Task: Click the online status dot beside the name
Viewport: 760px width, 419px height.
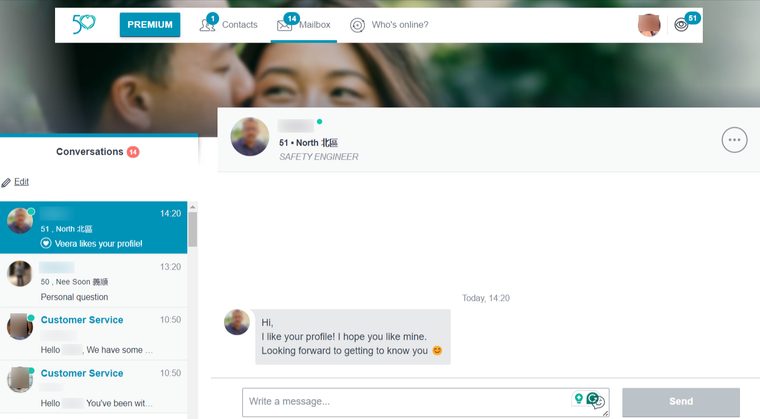Action: (x=319, y=121)
